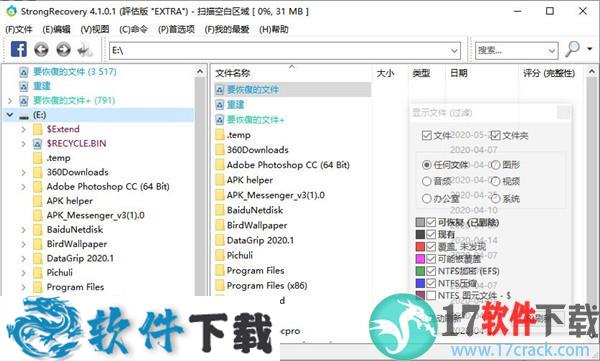The image size is (600, 361).
Task: Open the arrow menu beside the magnifier
Action: pyautogui.click(x=590, y=49)
